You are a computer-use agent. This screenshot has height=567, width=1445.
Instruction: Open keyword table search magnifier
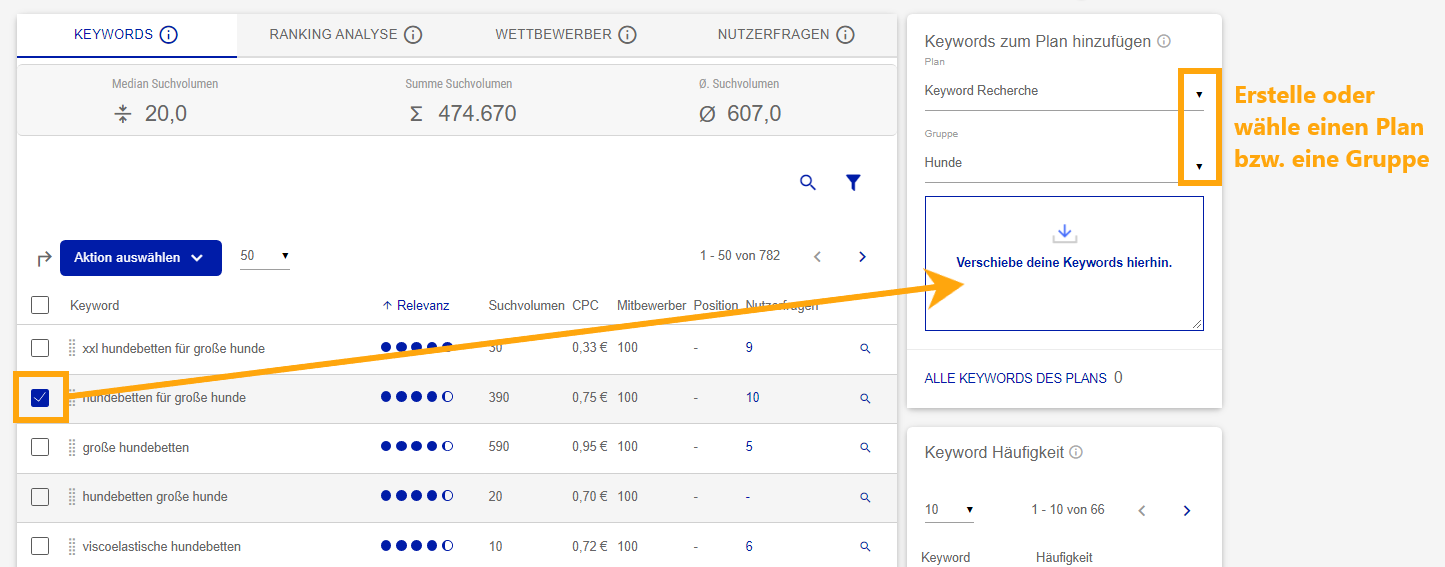tap(808, 182)
